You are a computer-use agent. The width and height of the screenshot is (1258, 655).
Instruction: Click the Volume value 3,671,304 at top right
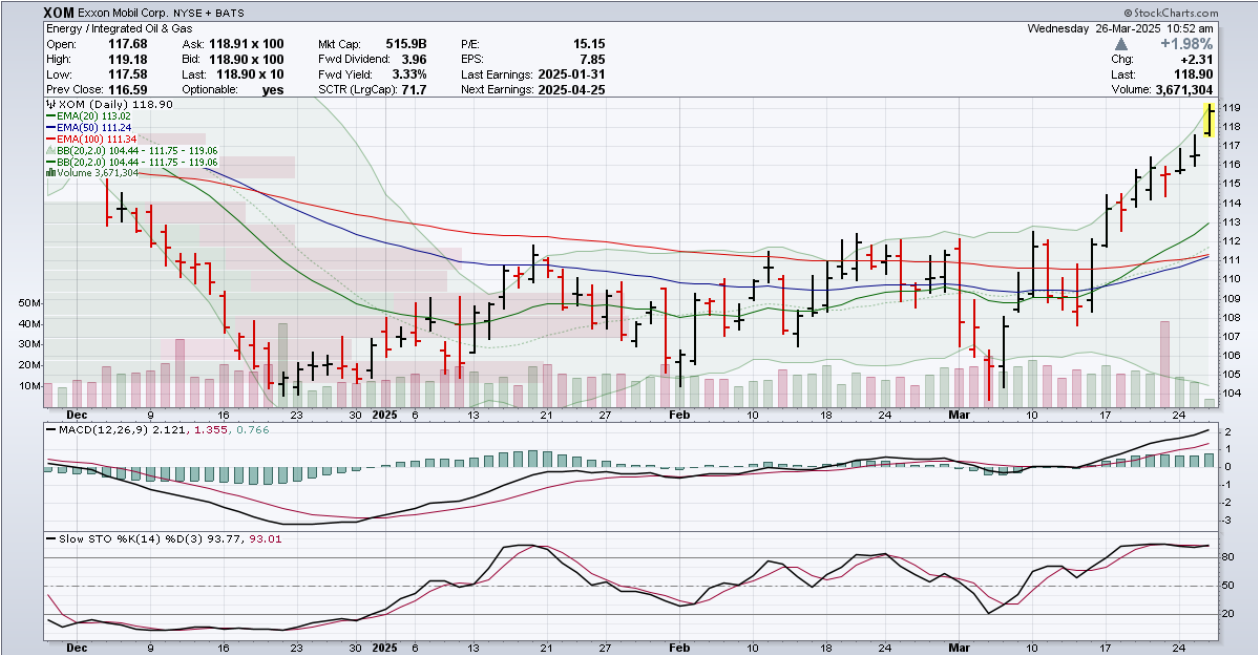tap(1182, 89)
